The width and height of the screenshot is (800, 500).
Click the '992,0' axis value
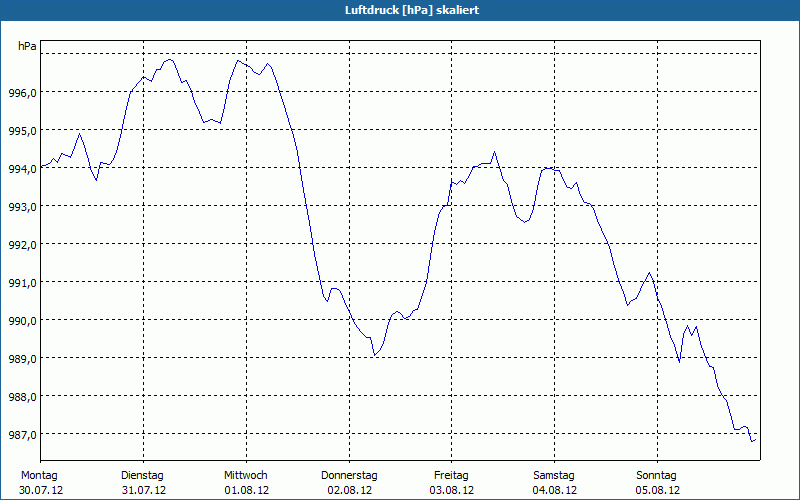pyautogui.click(x=22, y=244)
